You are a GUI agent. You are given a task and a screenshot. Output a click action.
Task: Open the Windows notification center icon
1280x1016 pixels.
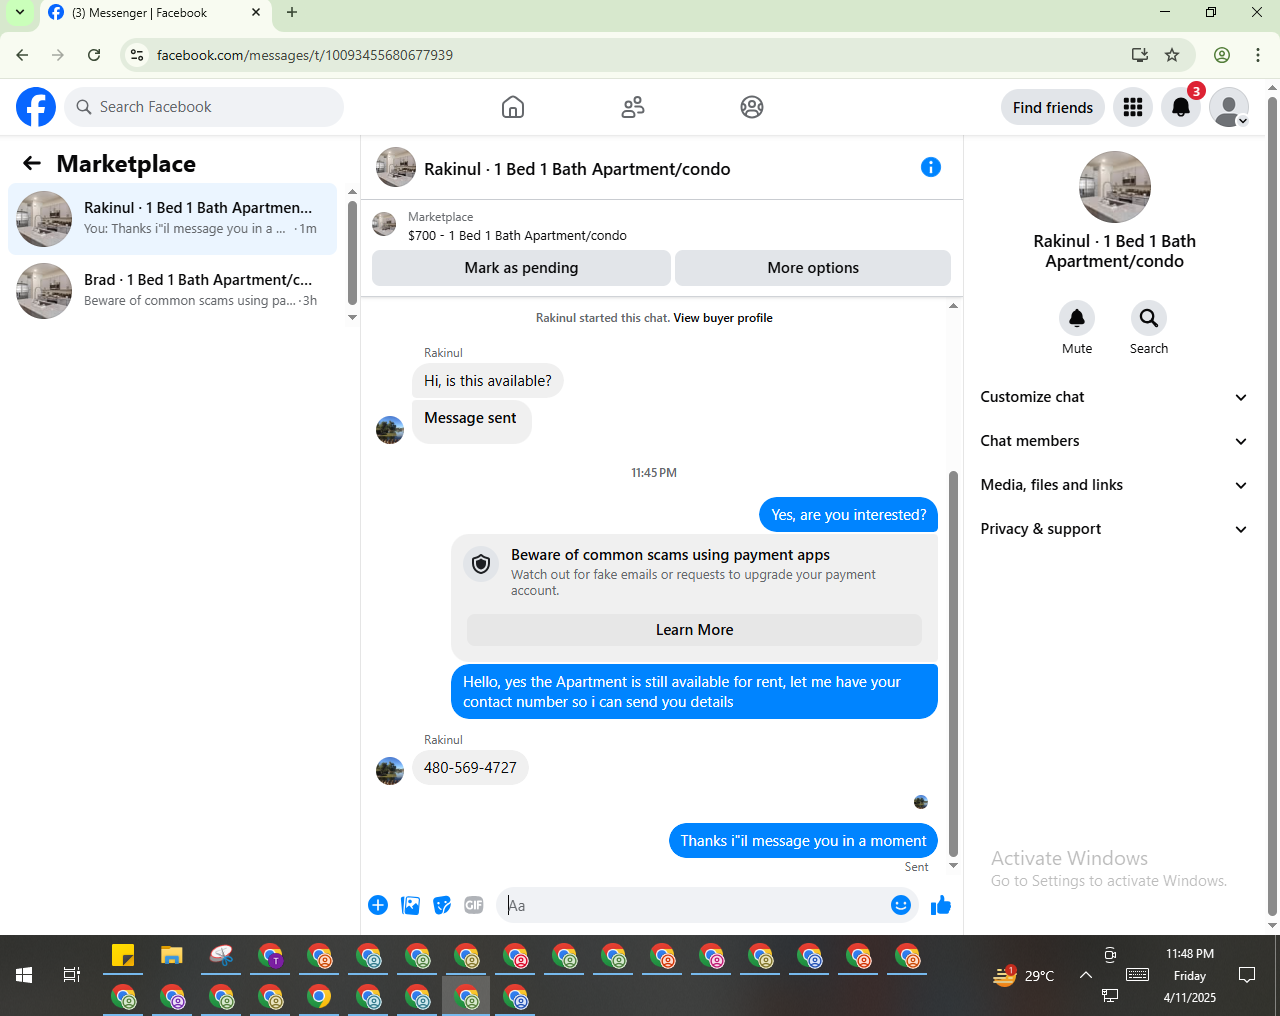pyautogui.click(x=1247, y=975)
